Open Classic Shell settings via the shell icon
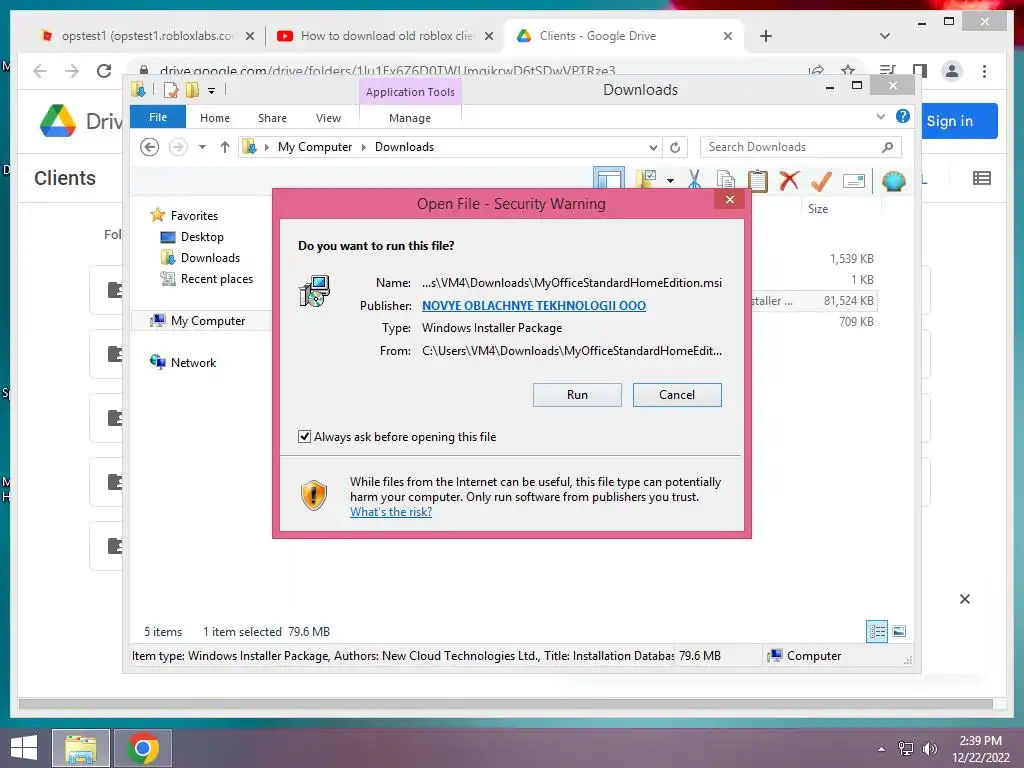 [x=893, y=180]
